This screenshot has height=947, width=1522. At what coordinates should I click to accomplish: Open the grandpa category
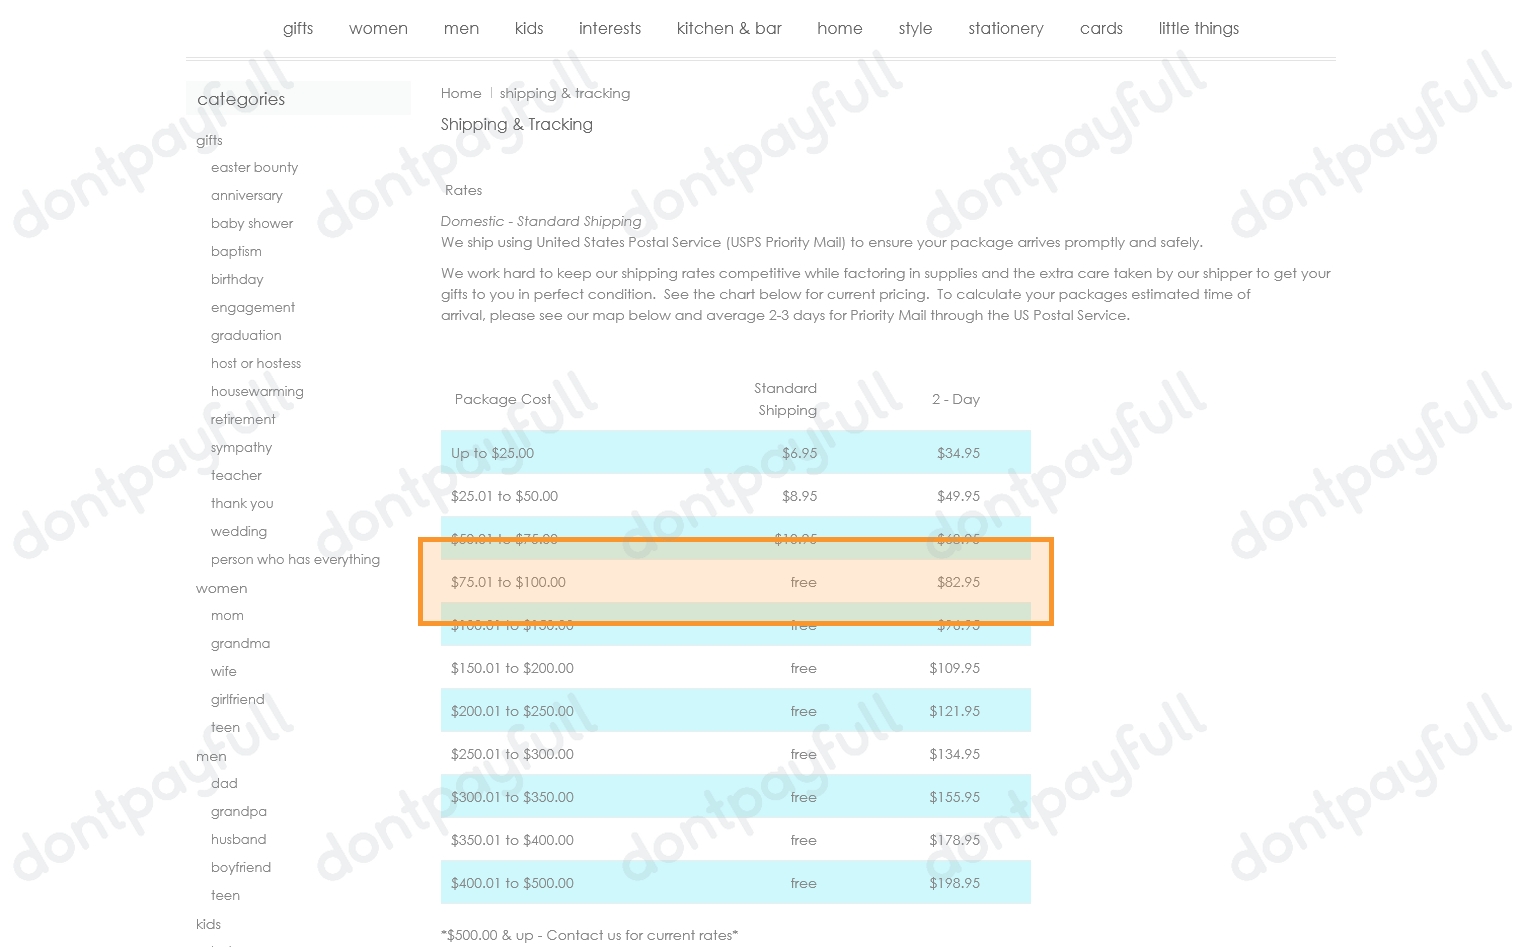239,812
